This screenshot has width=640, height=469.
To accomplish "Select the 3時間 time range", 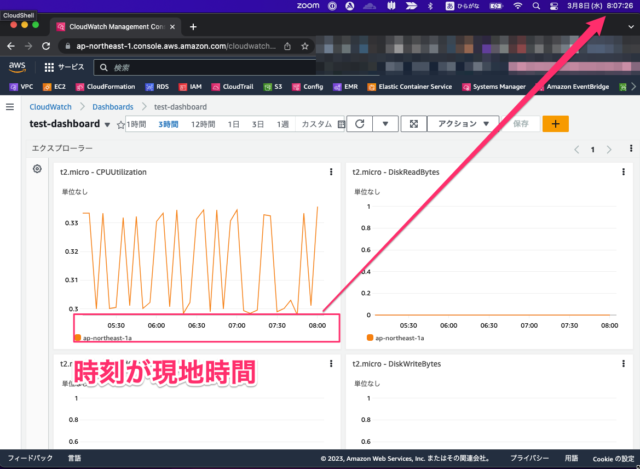I will click(168, 124).
